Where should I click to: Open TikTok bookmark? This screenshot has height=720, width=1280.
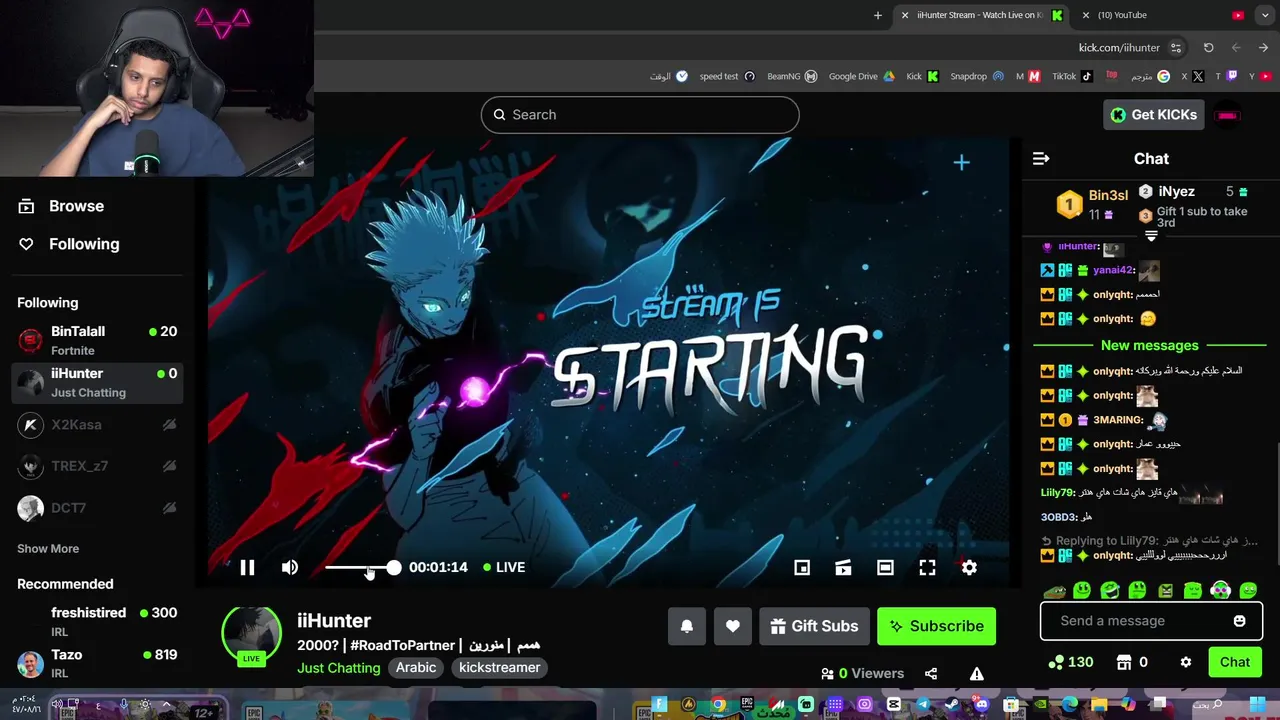tap(1071, 76)
